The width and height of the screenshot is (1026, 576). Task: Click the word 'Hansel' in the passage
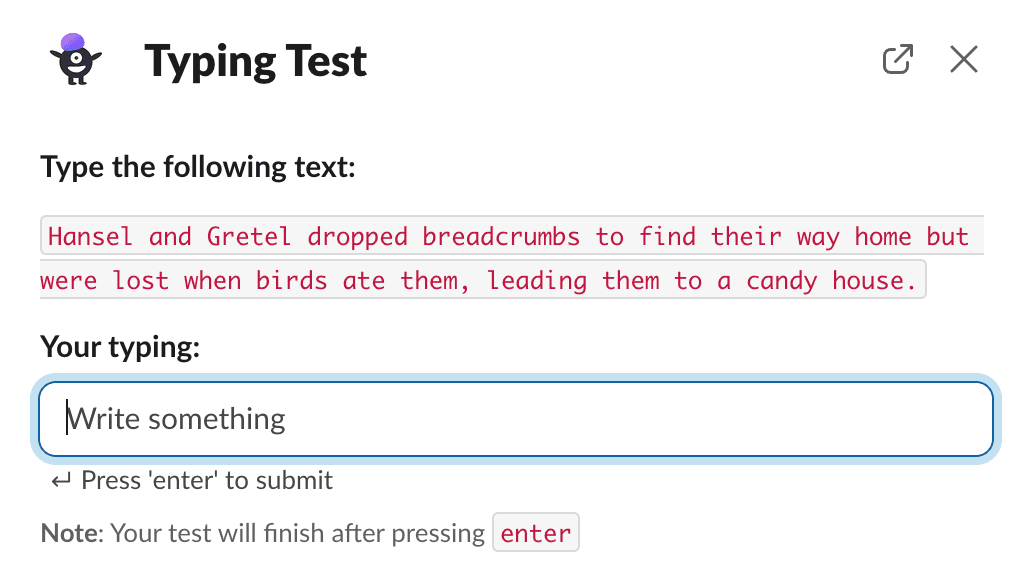tap(90, 236)
